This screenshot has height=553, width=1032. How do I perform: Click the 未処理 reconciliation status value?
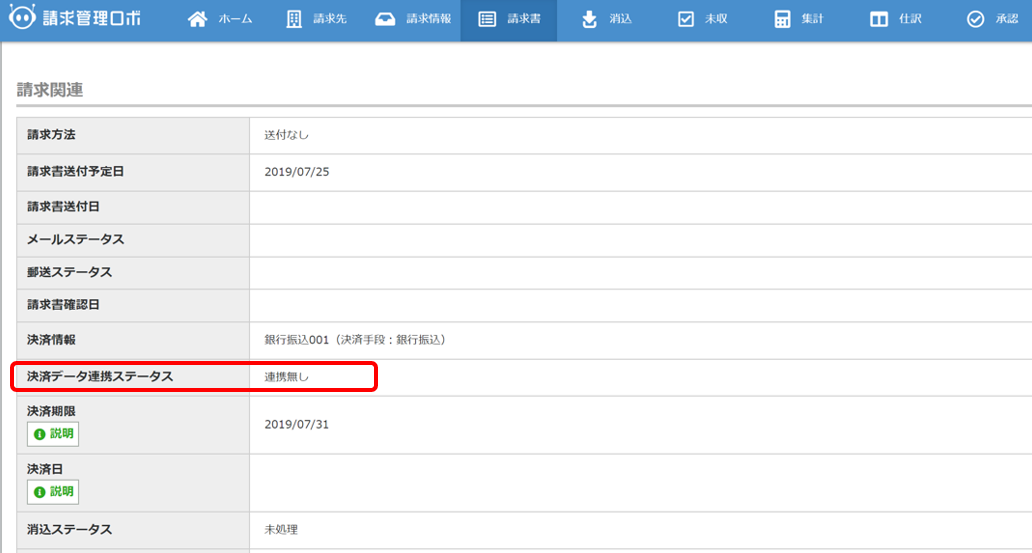281,530
